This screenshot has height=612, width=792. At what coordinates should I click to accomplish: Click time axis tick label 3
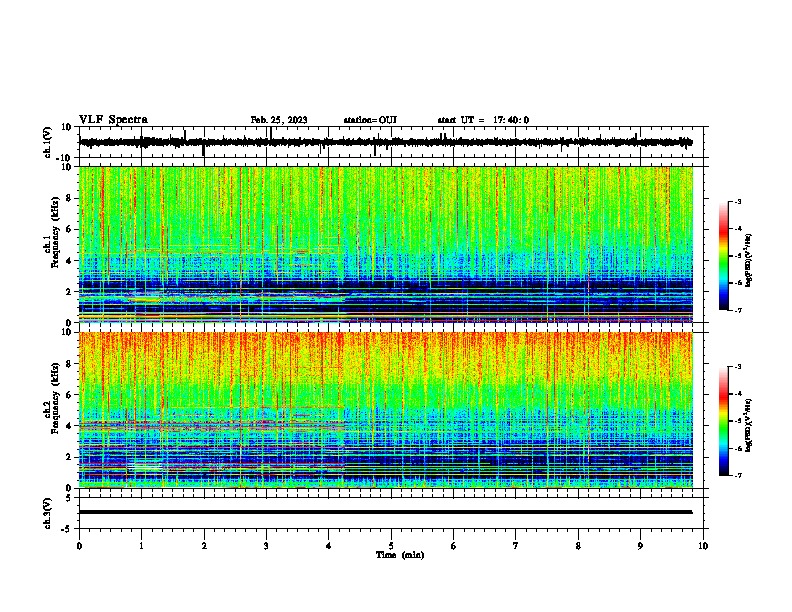[266, 546]
